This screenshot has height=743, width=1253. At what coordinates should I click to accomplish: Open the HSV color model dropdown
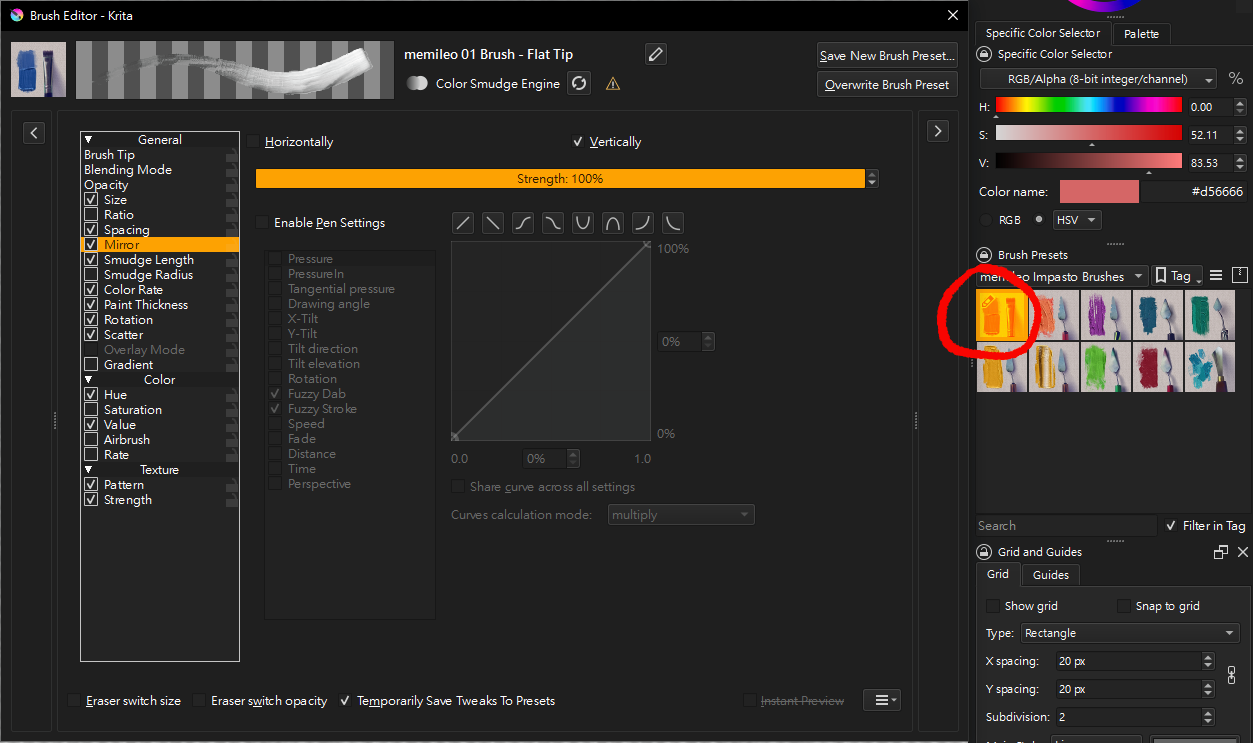tap(1077, 220)
